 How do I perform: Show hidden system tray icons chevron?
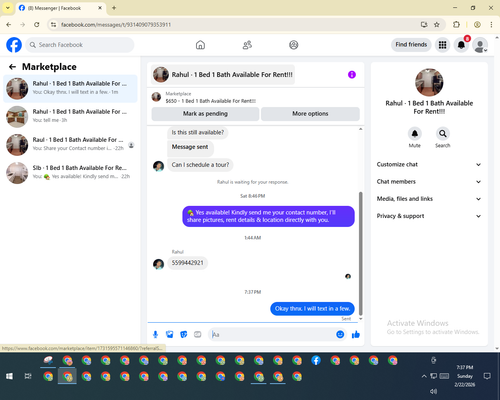pyautogui.click(x=424, y=376)
